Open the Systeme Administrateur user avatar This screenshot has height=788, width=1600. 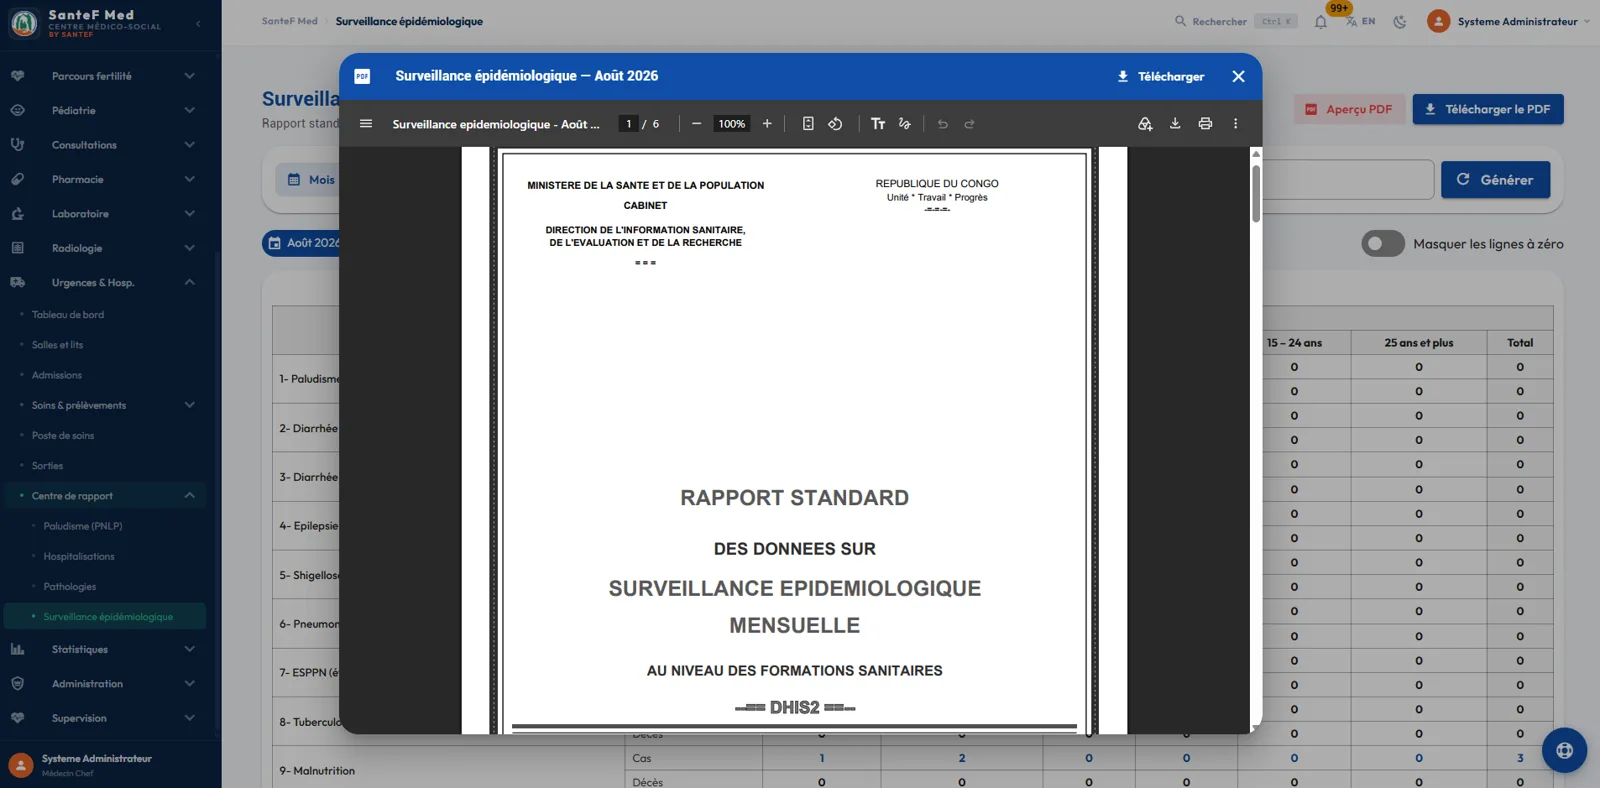click(1439, 21)
